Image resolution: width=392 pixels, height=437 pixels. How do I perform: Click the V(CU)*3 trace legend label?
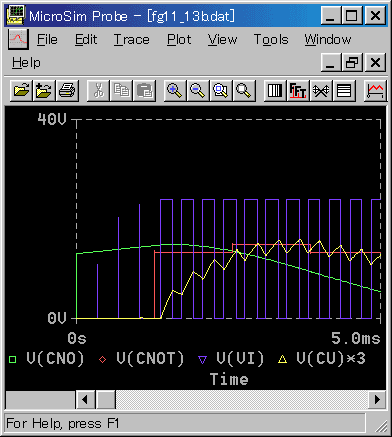[x=331, y=359]
